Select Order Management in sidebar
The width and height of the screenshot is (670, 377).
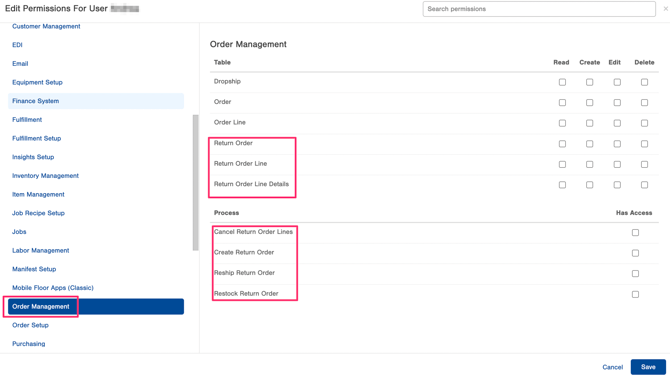point(96,306)
